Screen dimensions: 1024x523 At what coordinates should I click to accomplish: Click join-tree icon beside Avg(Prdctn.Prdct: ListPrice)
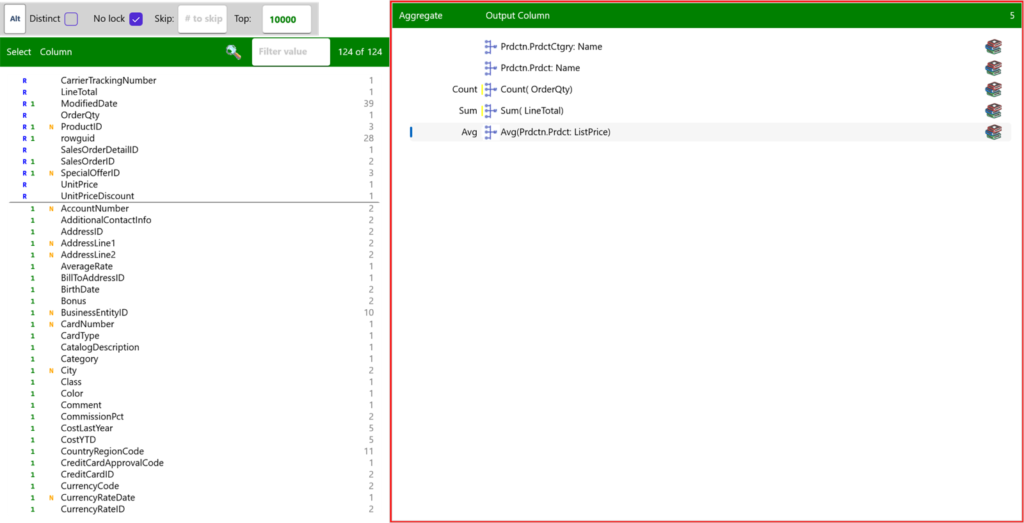491,133
